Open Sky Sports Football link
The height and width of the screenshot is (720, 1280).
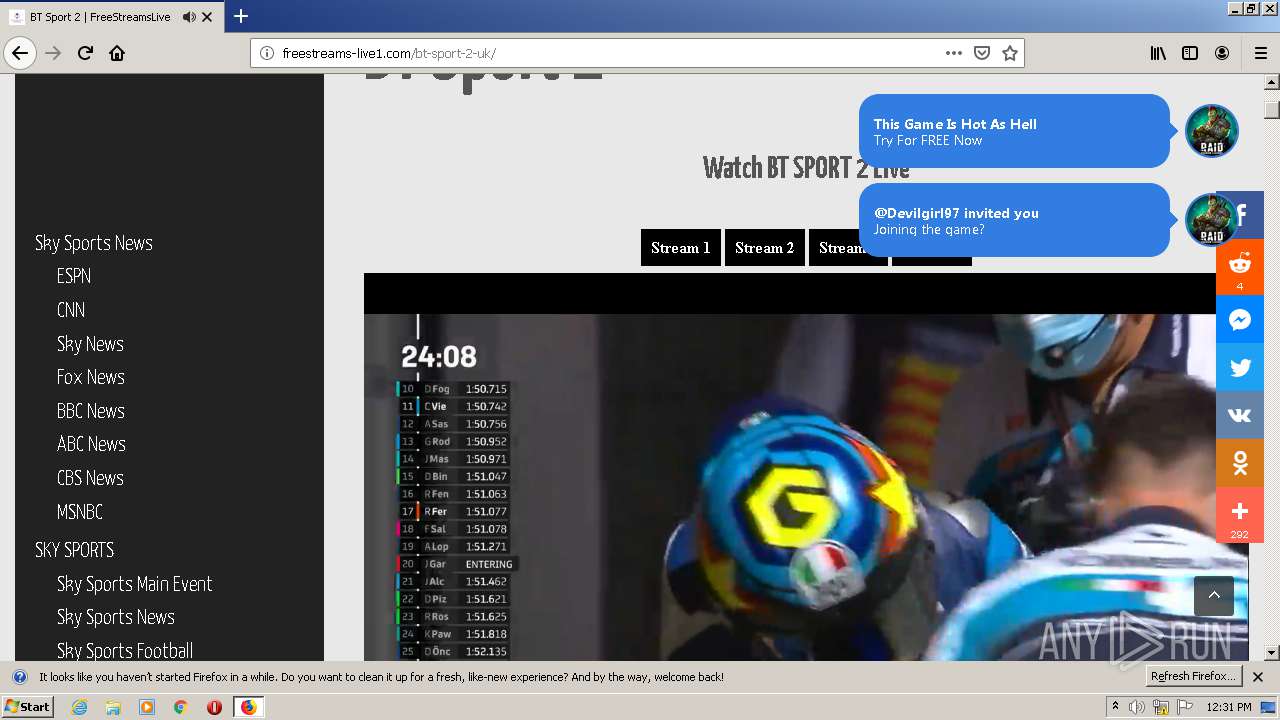pos(125,651)
